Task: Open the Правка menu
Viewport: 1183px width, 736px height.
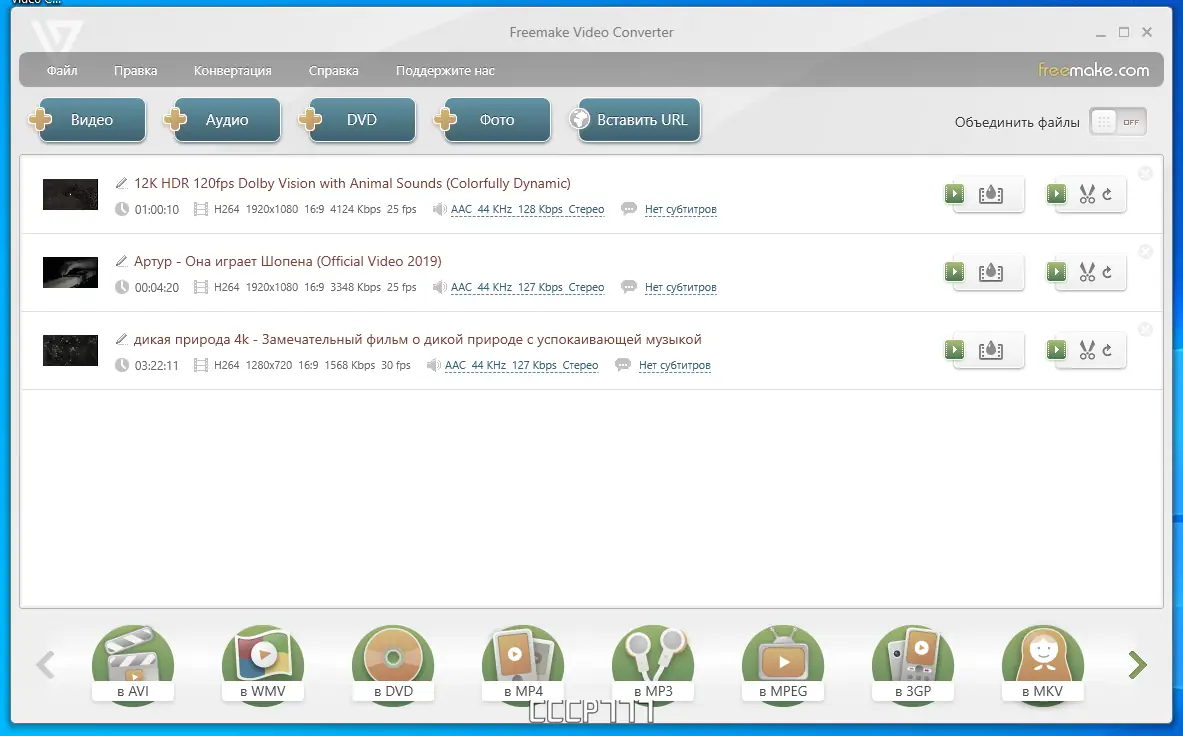Action: (136, 70)
